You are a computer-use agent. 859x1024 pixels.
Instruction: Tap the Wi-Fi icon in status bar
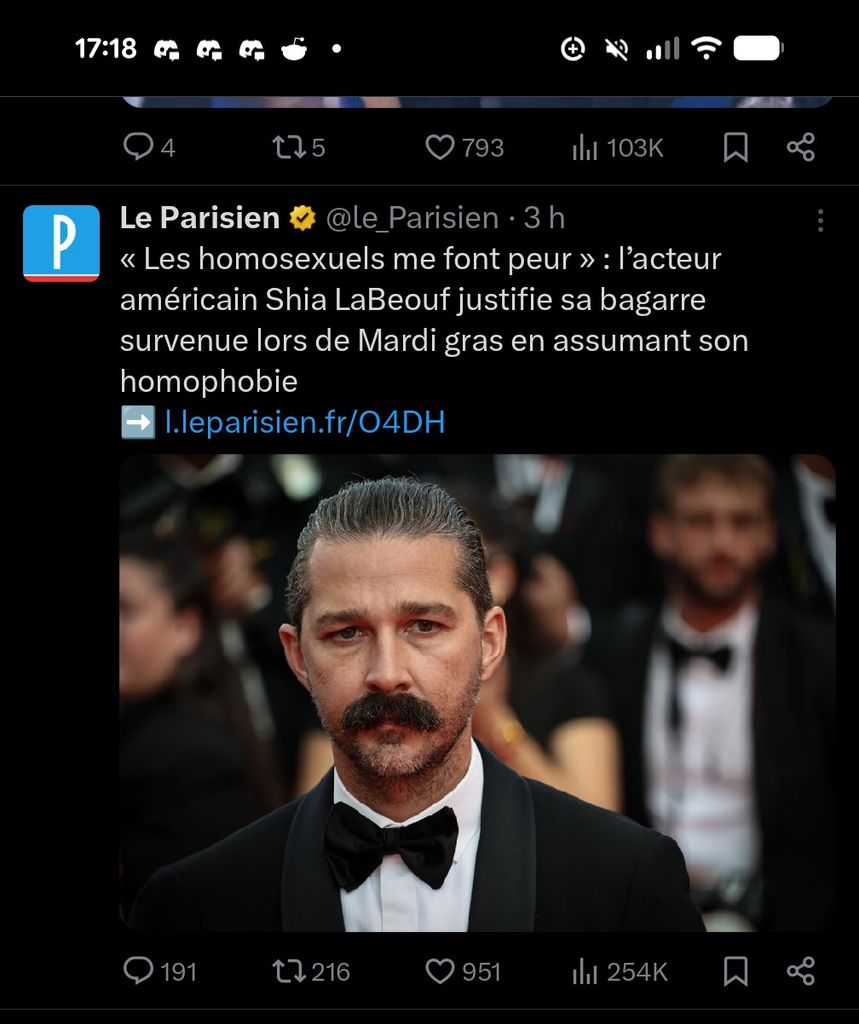pyautogui.click(x=707, y=48)
